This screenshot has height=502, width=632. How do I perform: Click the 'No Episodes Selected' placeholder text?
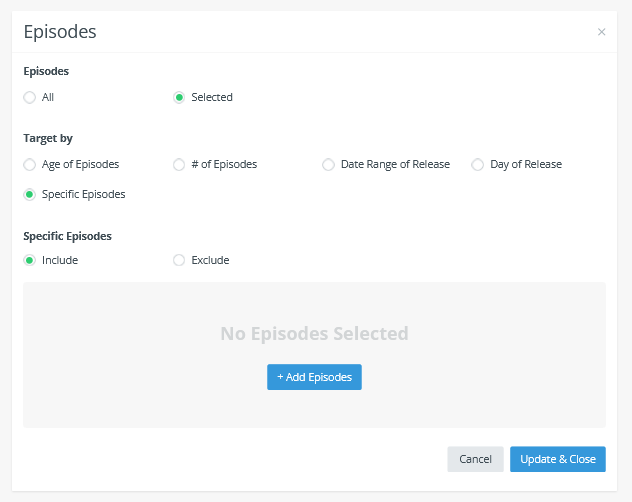tap(314, 334)
